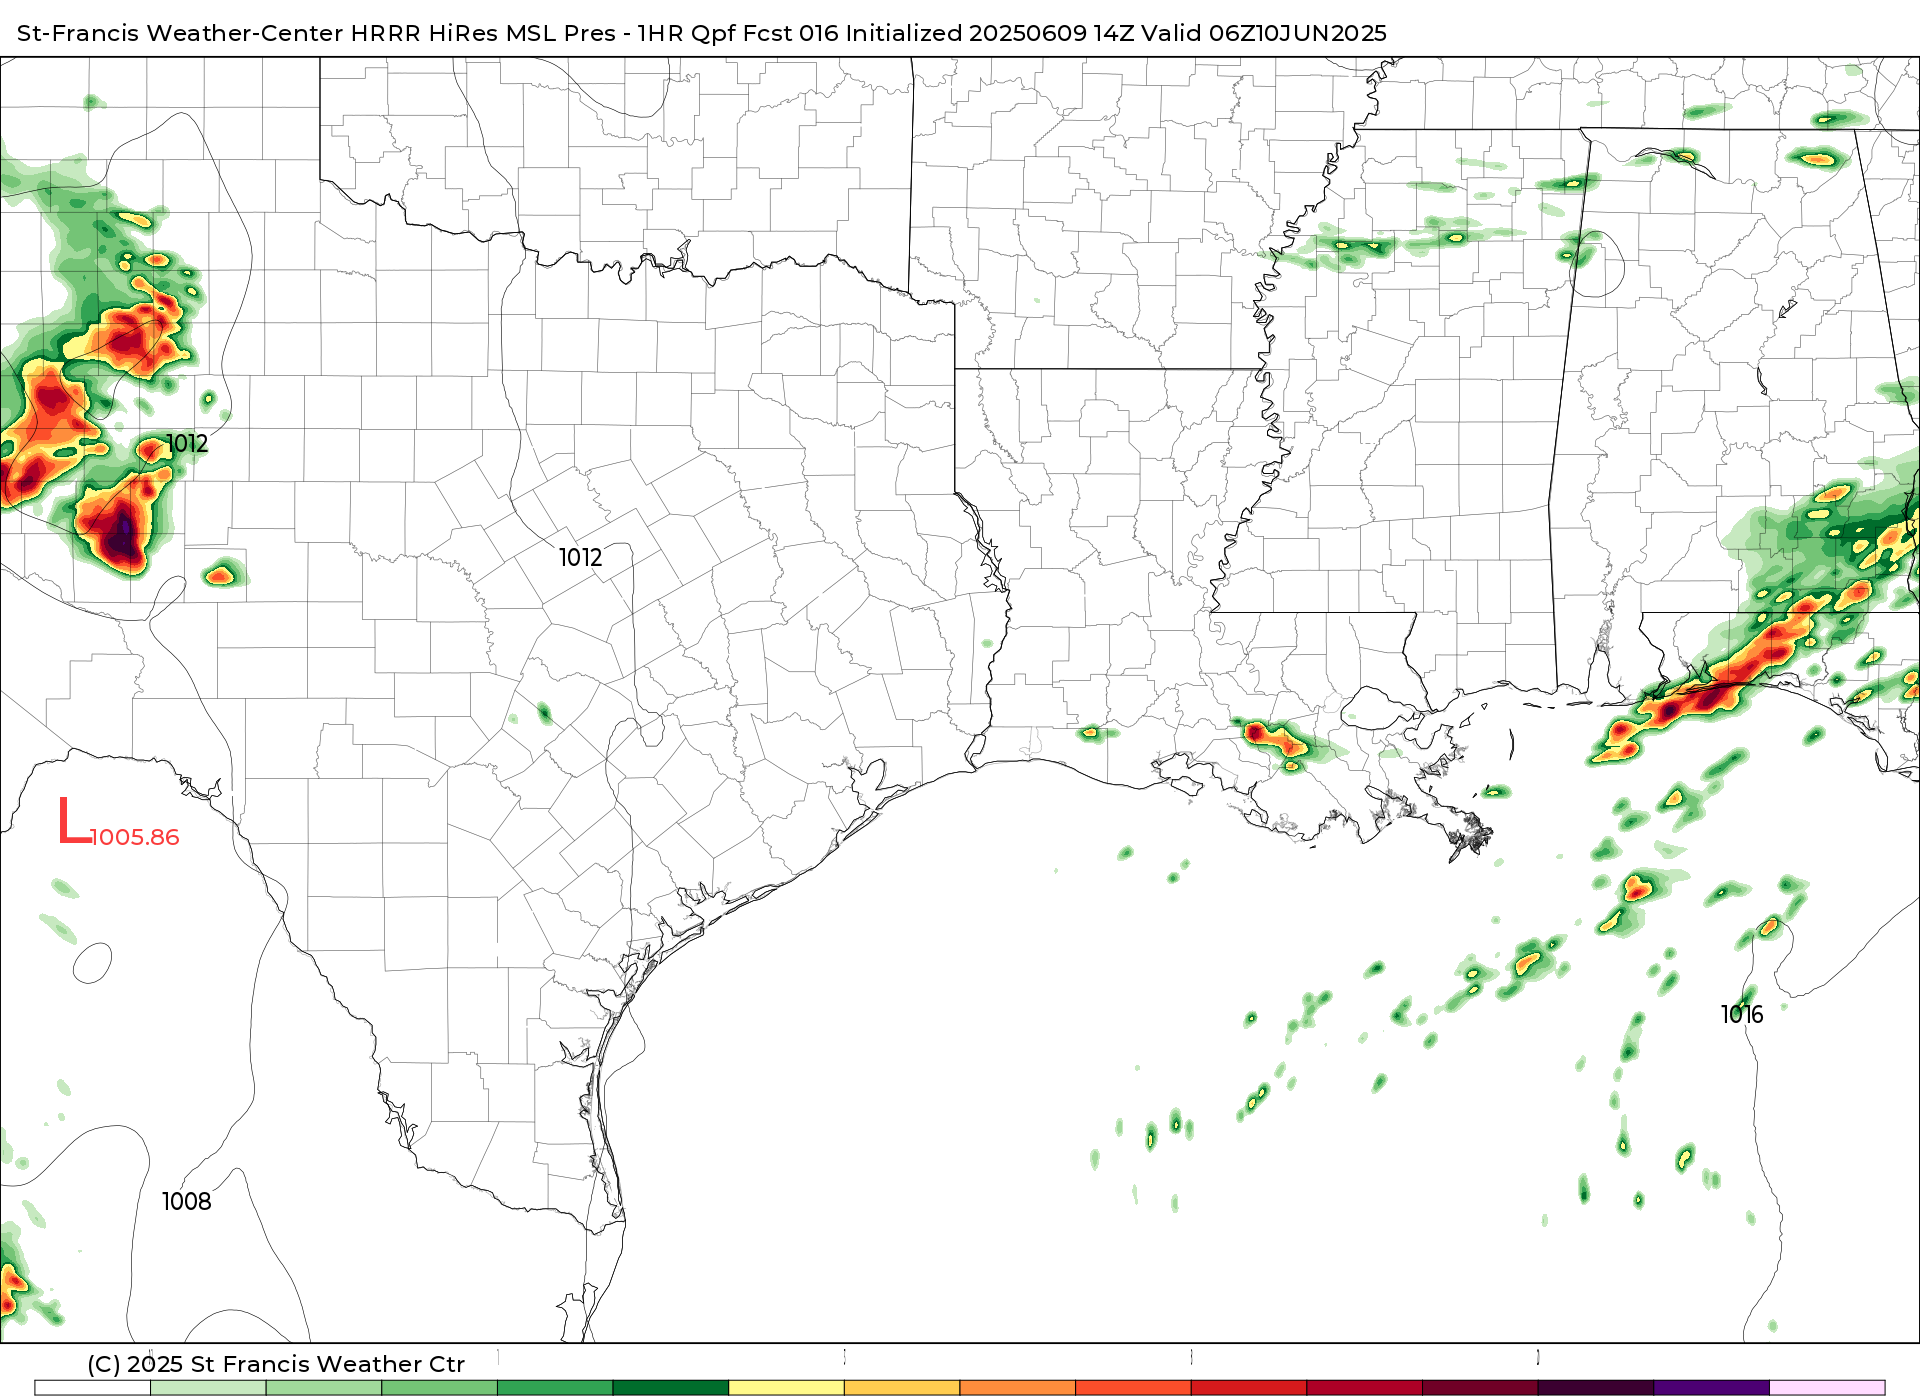Select the pale pink color bar swatch

coord(1827,1388)
